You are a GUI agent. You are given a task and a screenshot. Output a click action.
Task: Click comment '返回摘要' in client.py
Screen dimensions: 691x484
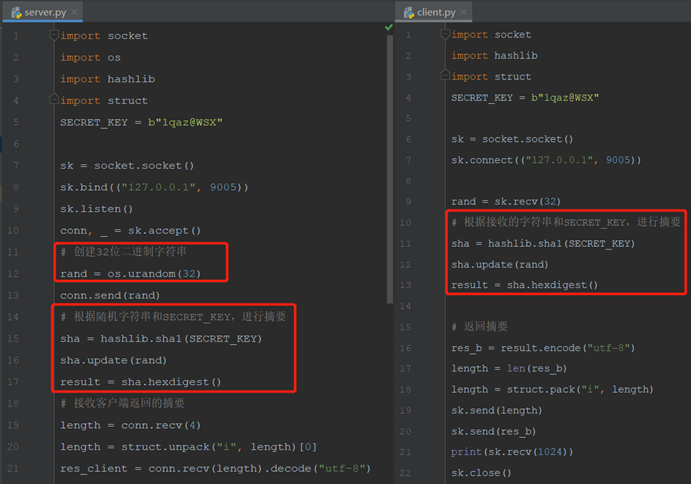click(479, 327)
